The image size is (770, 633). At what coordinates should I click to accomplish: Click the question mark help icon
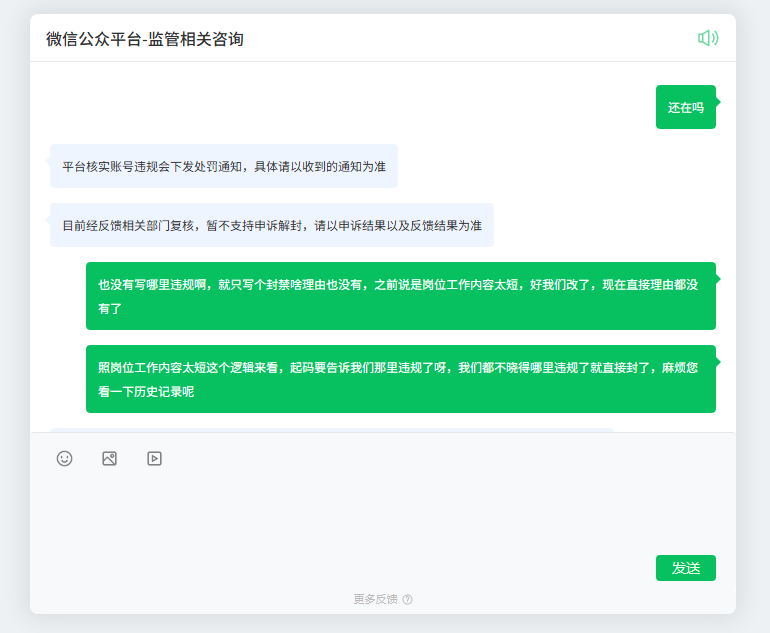pos(408,599)
